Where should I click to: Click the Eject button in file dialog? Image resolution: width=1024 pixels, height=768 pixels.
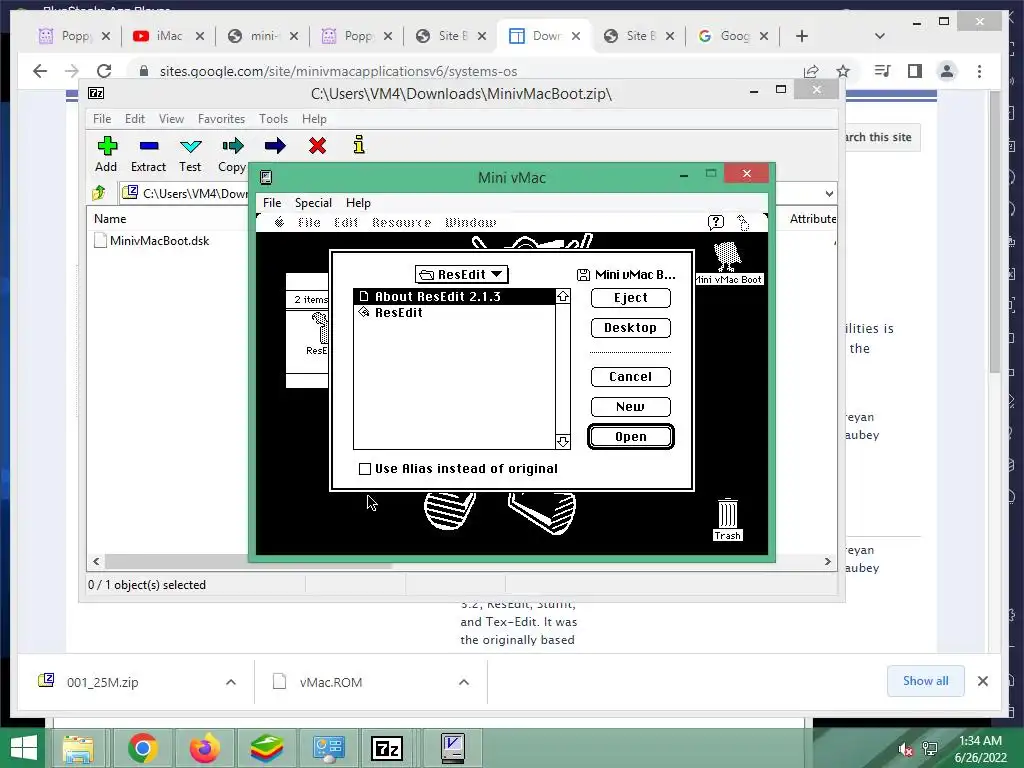[630, 298]
